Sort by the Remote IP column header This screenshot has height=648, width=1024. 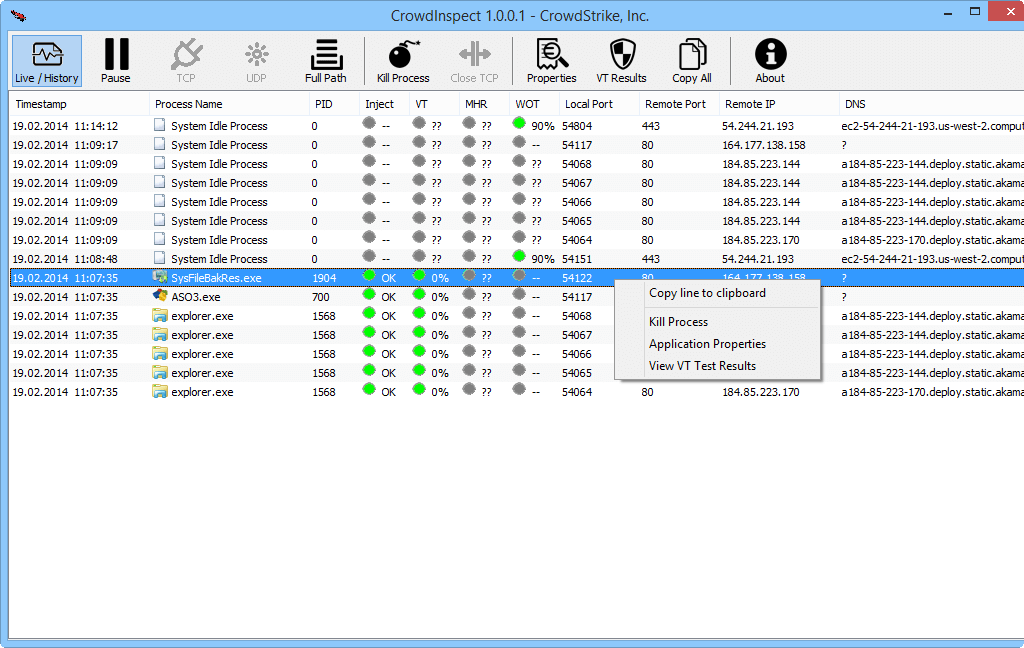(779, 105)
